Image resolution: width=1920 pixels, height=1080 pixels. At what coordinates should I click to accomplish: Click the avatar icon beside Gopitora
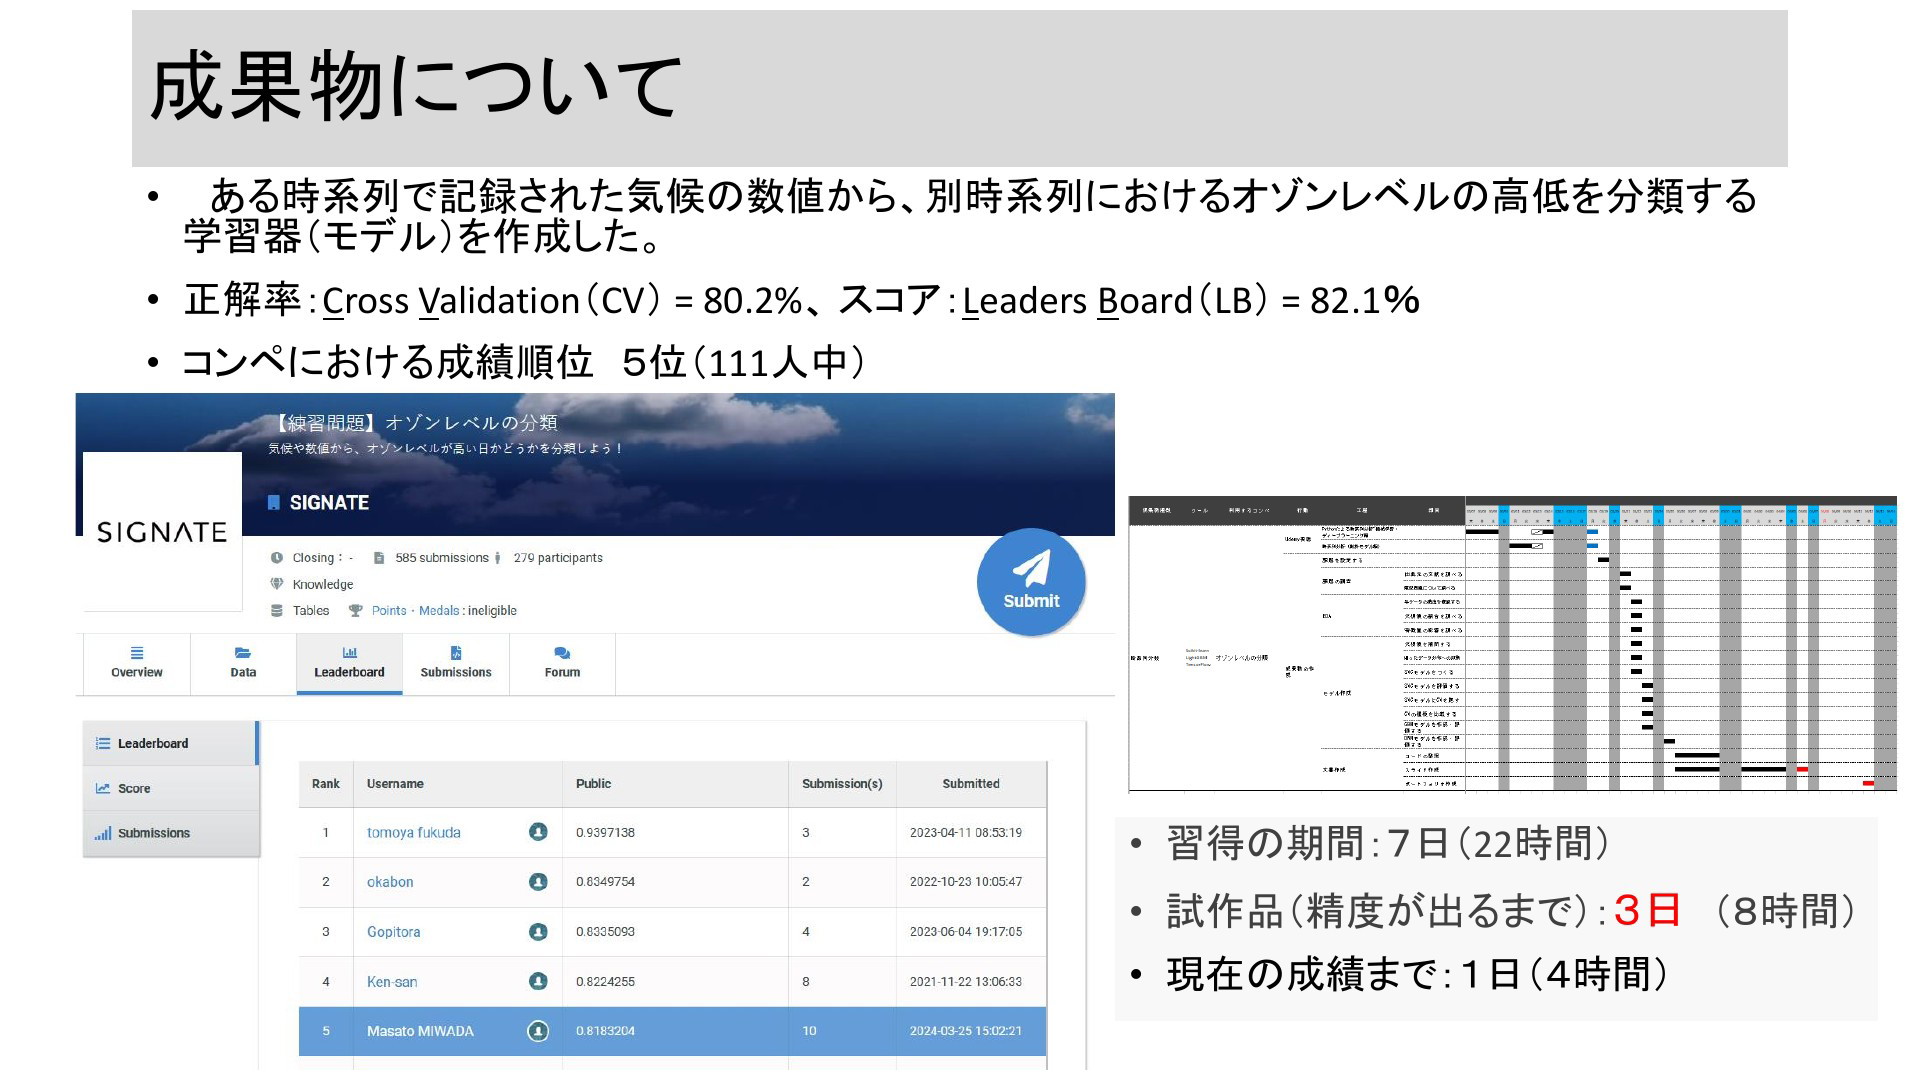tap(538, 932)
